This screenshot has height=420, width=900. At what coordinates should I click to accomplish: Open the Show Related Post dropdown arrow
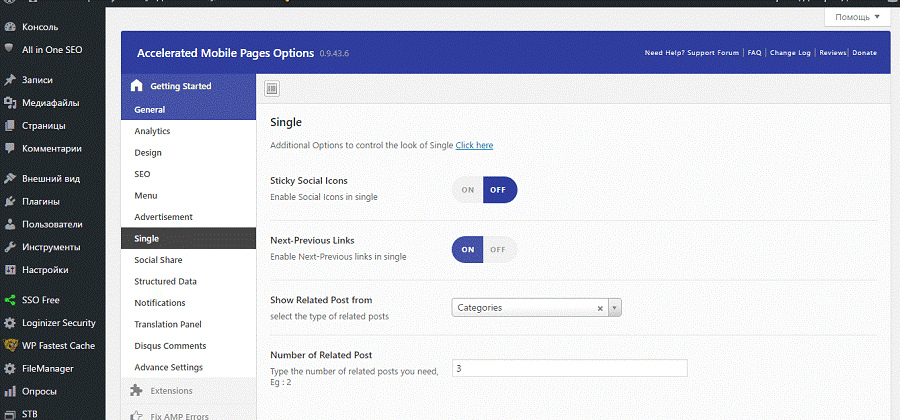615,308
